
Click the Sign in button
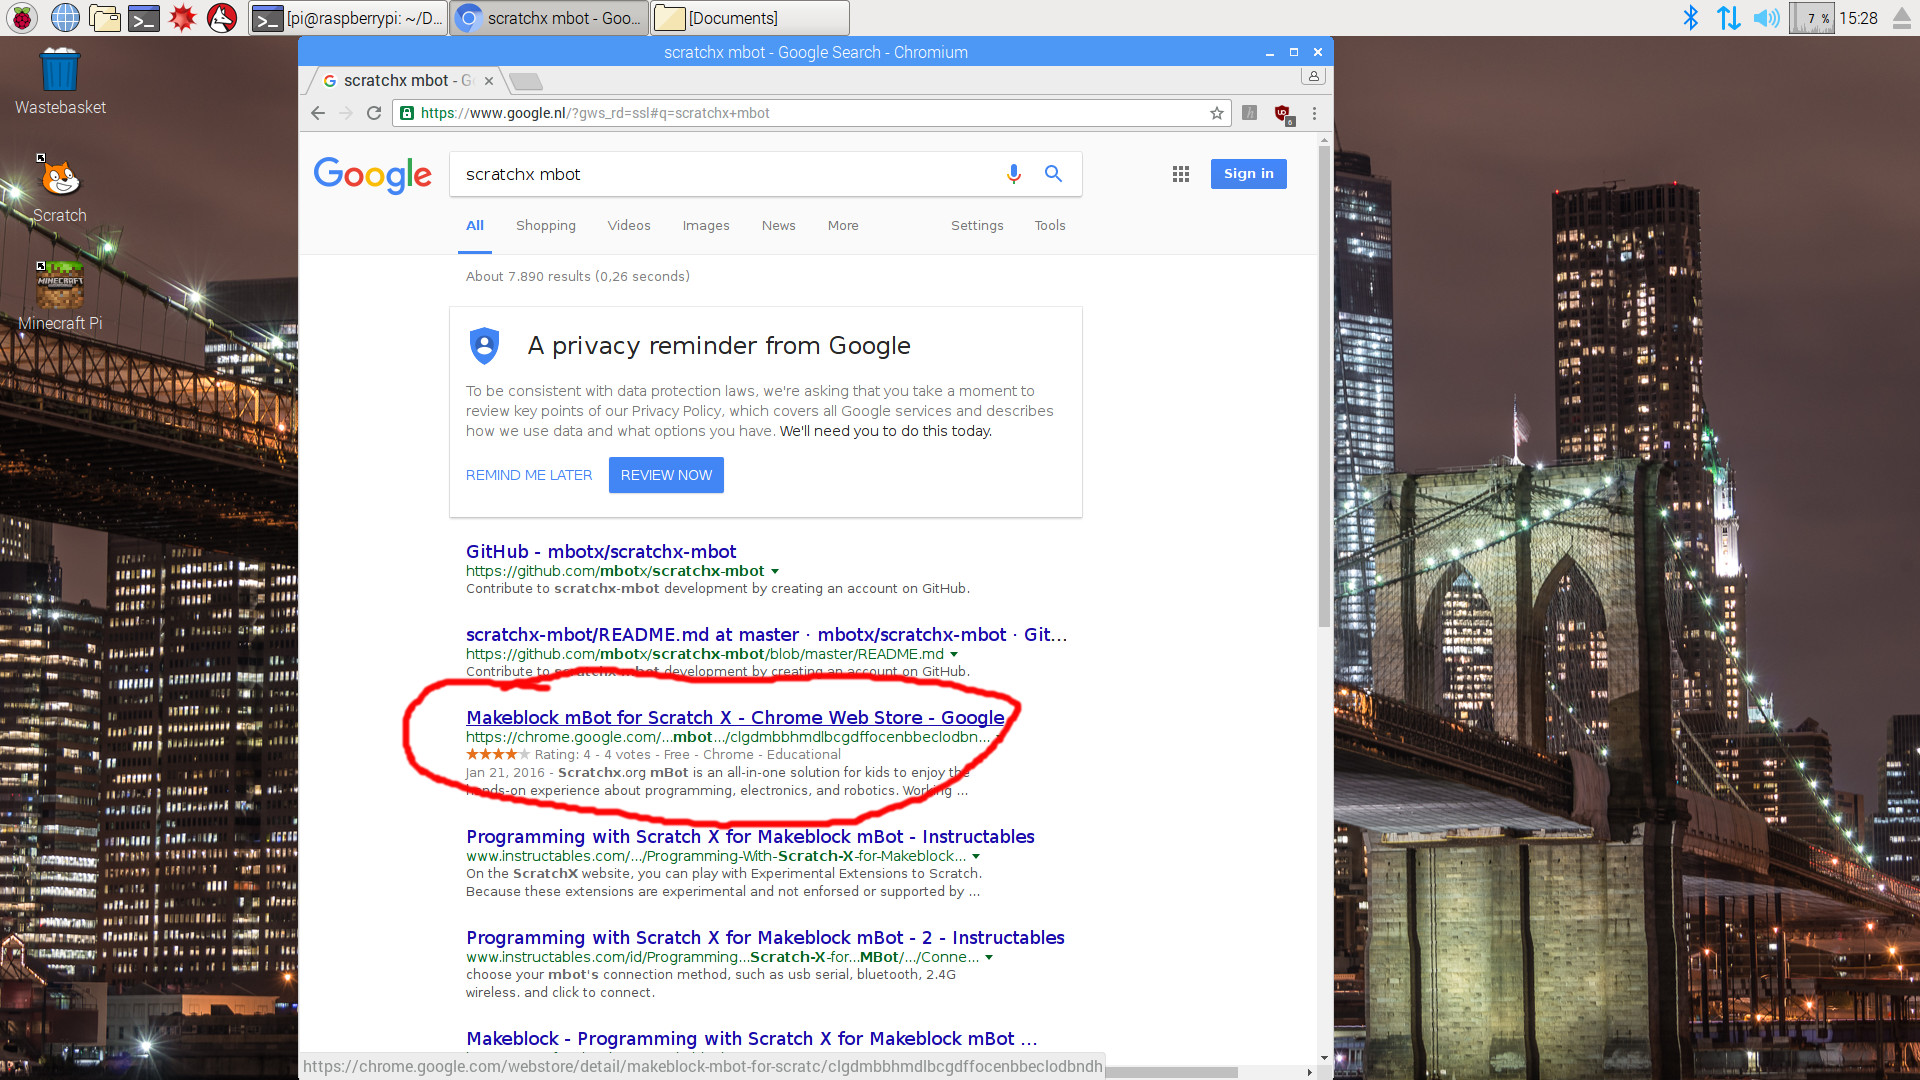pyautogui.click(x=1248, y=174)
